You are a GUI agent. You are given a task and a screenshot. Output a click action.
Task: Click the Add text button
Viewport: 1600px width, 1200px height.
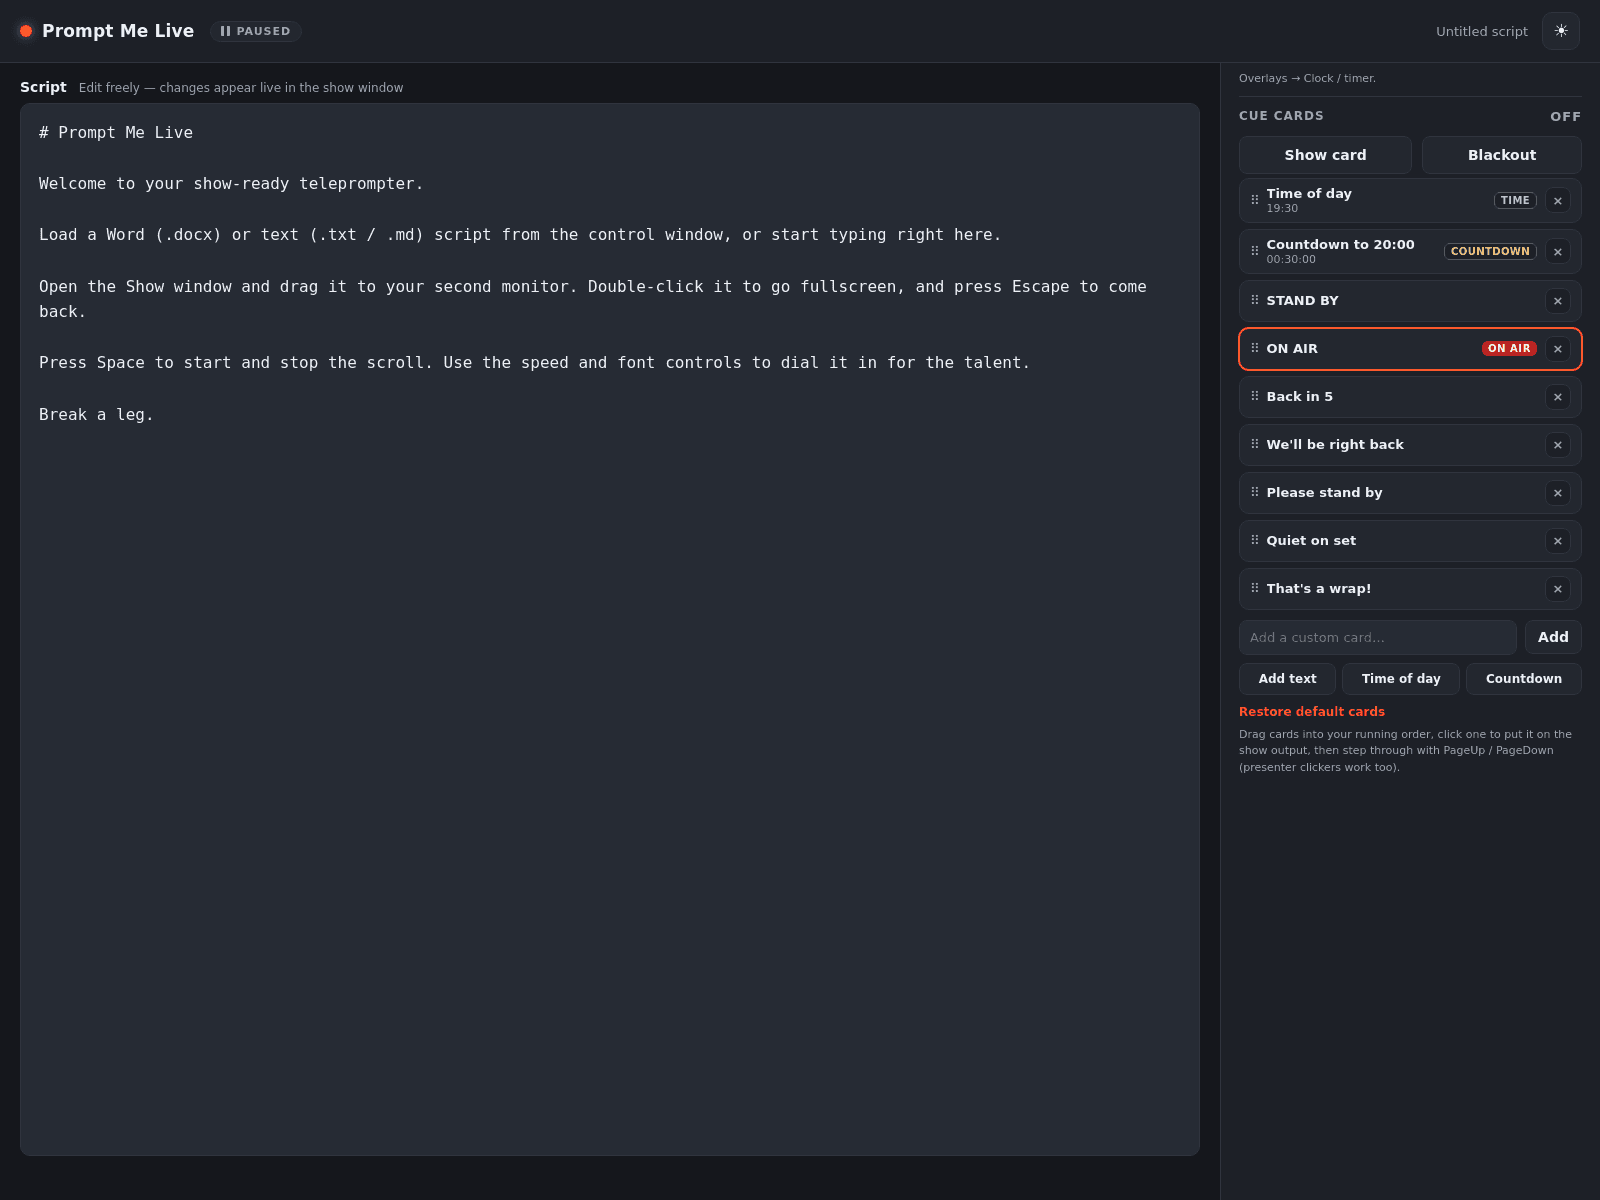click(1287, 679)
